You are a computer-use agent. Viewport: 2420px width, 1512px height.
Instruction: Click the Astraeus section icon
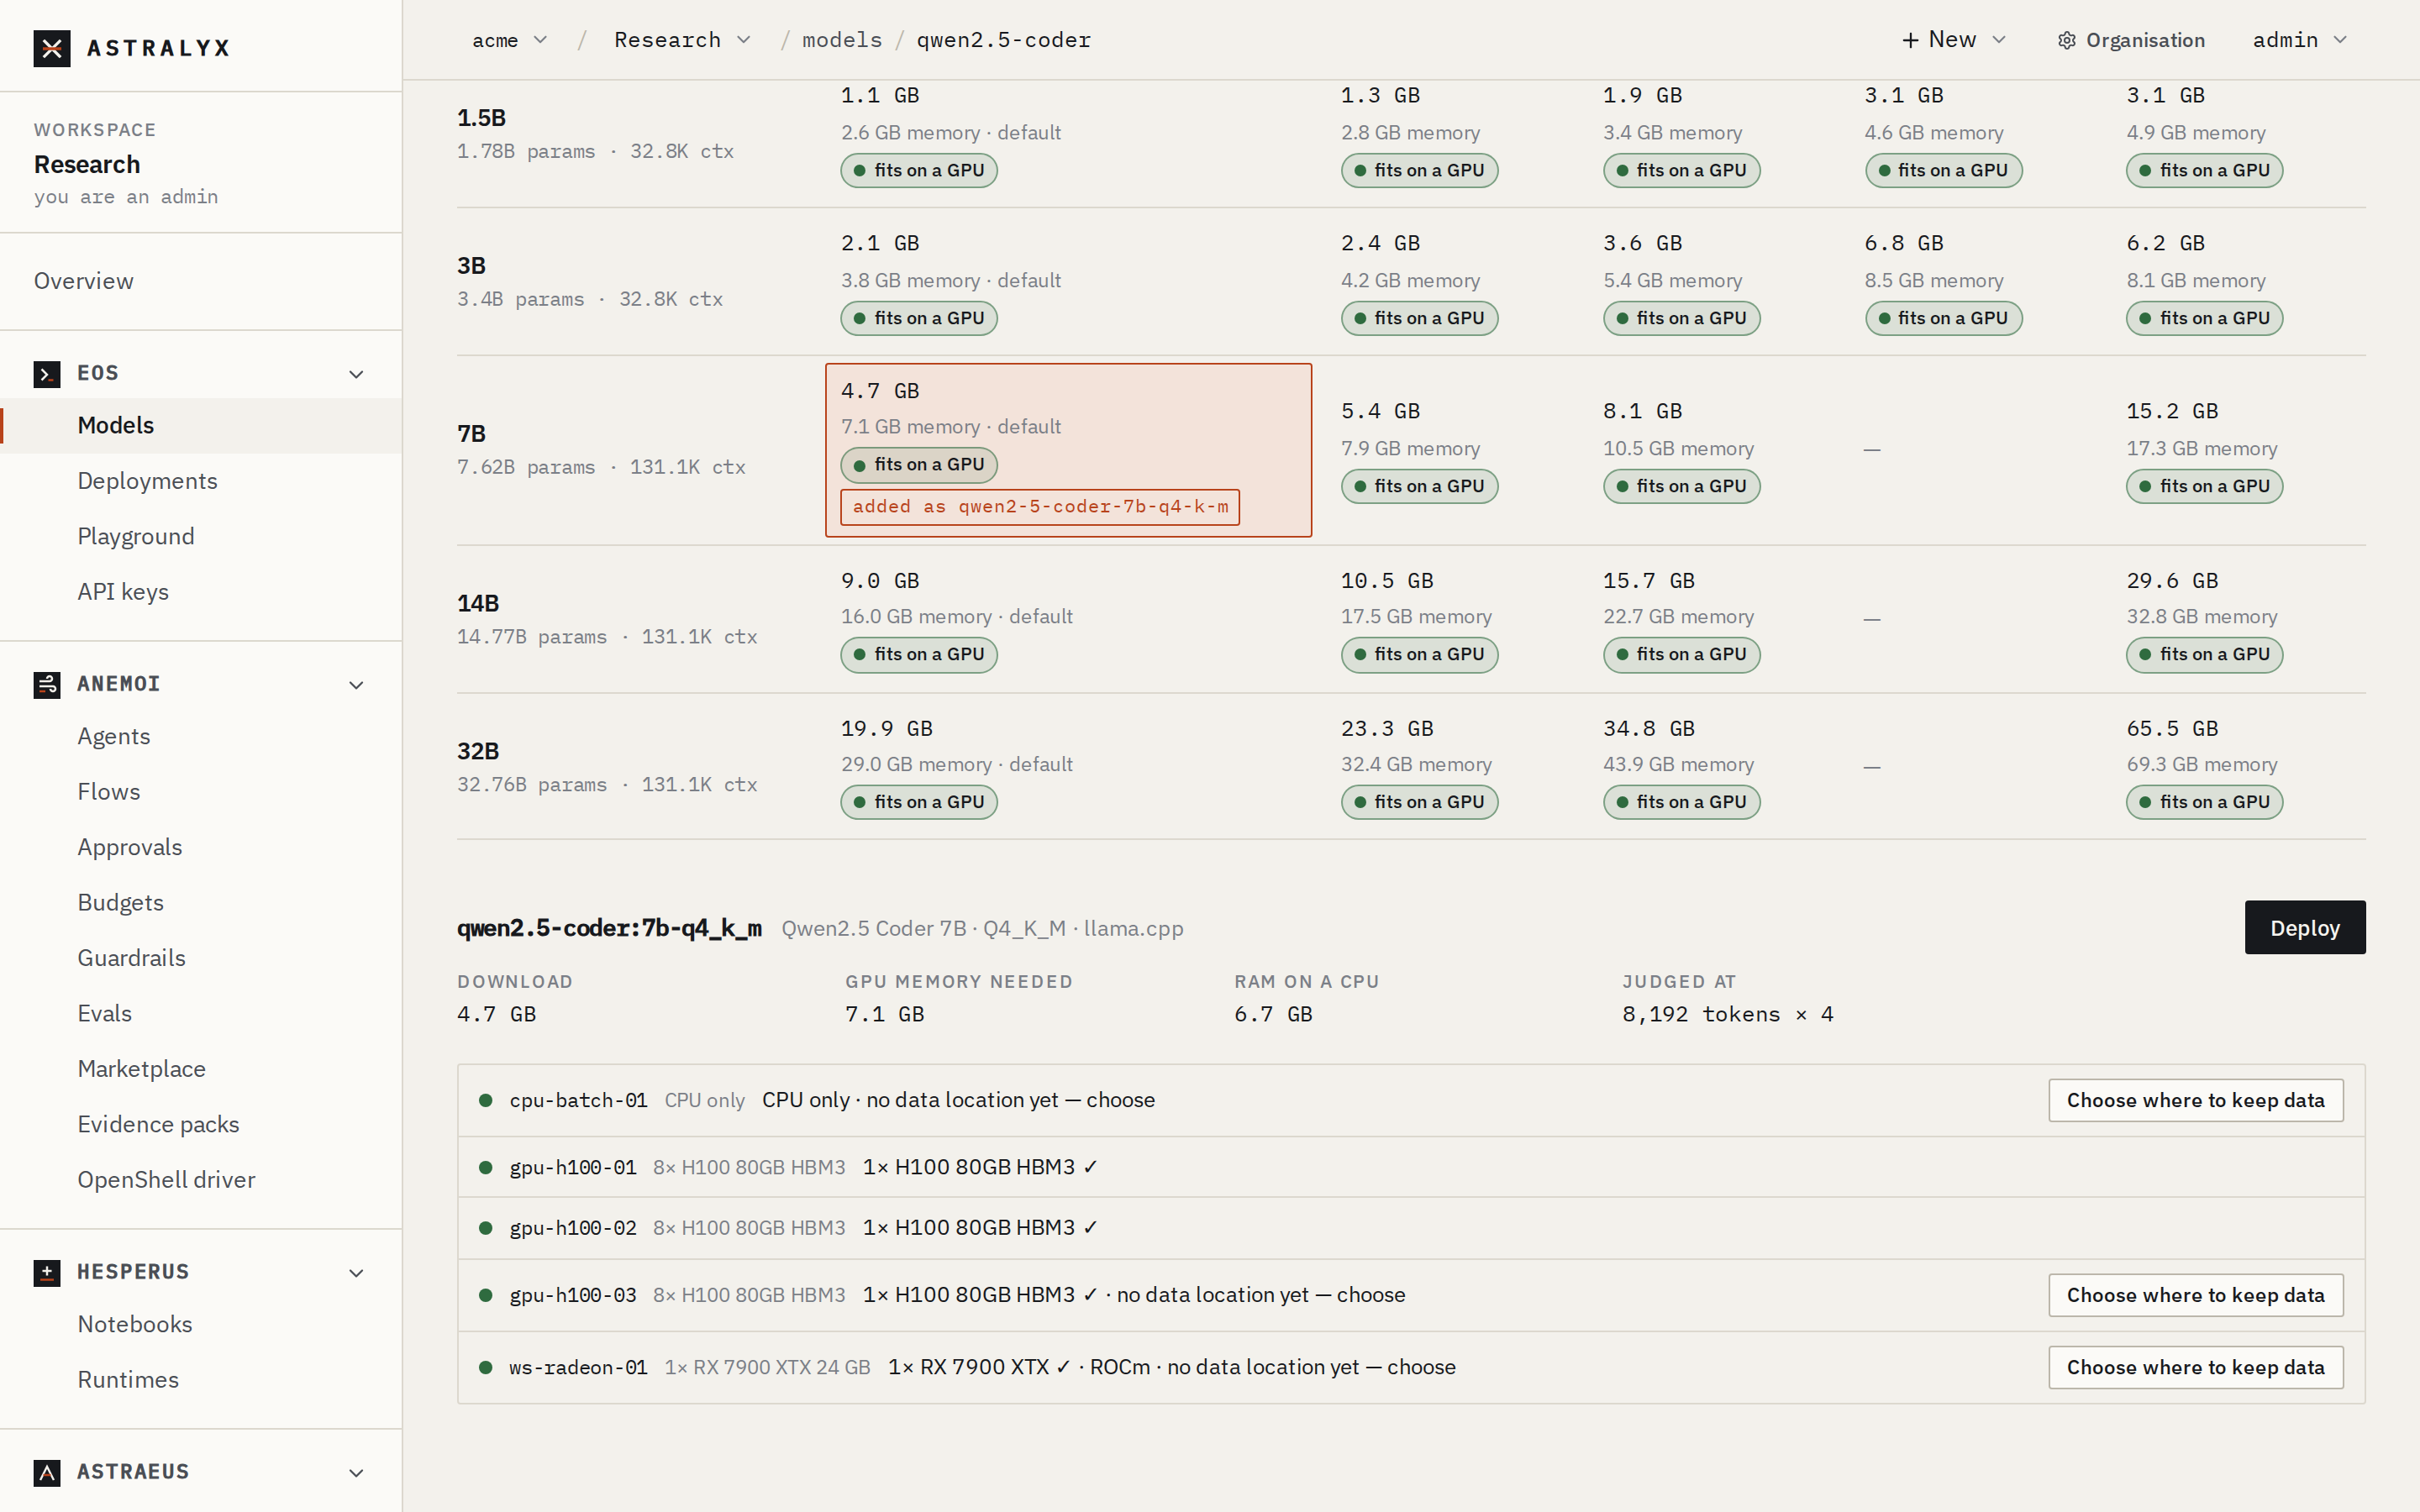pos(47,1473)
